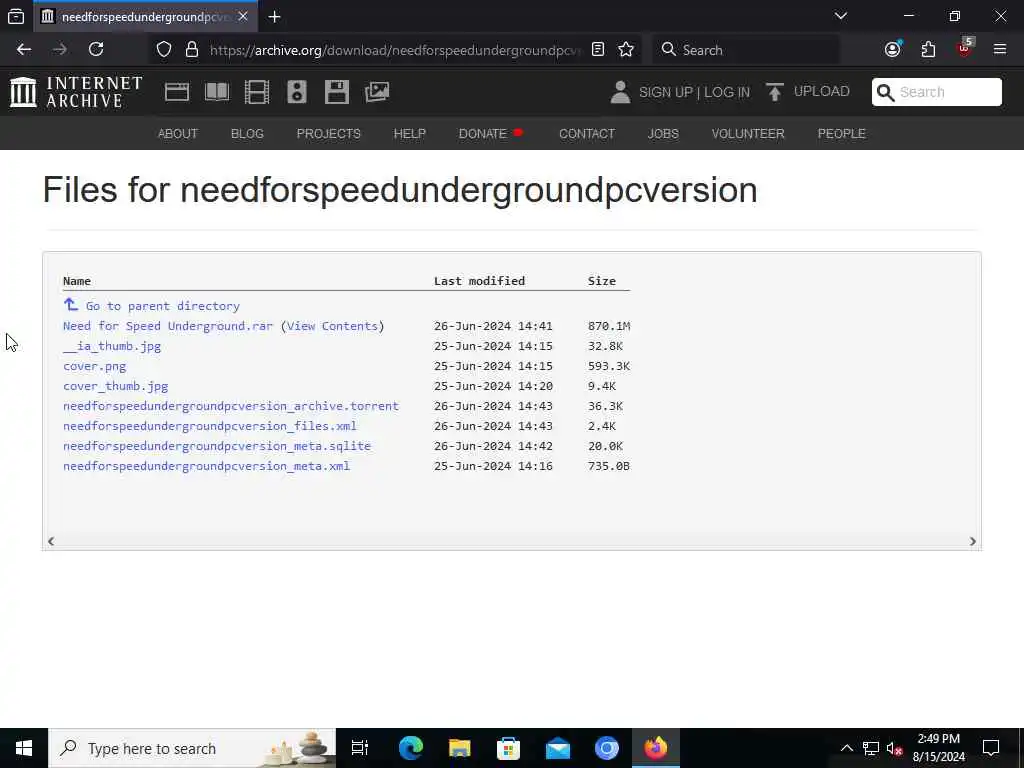Open the Software floppy disk icon
The image size is (1024, 768).
click(336, 92)
